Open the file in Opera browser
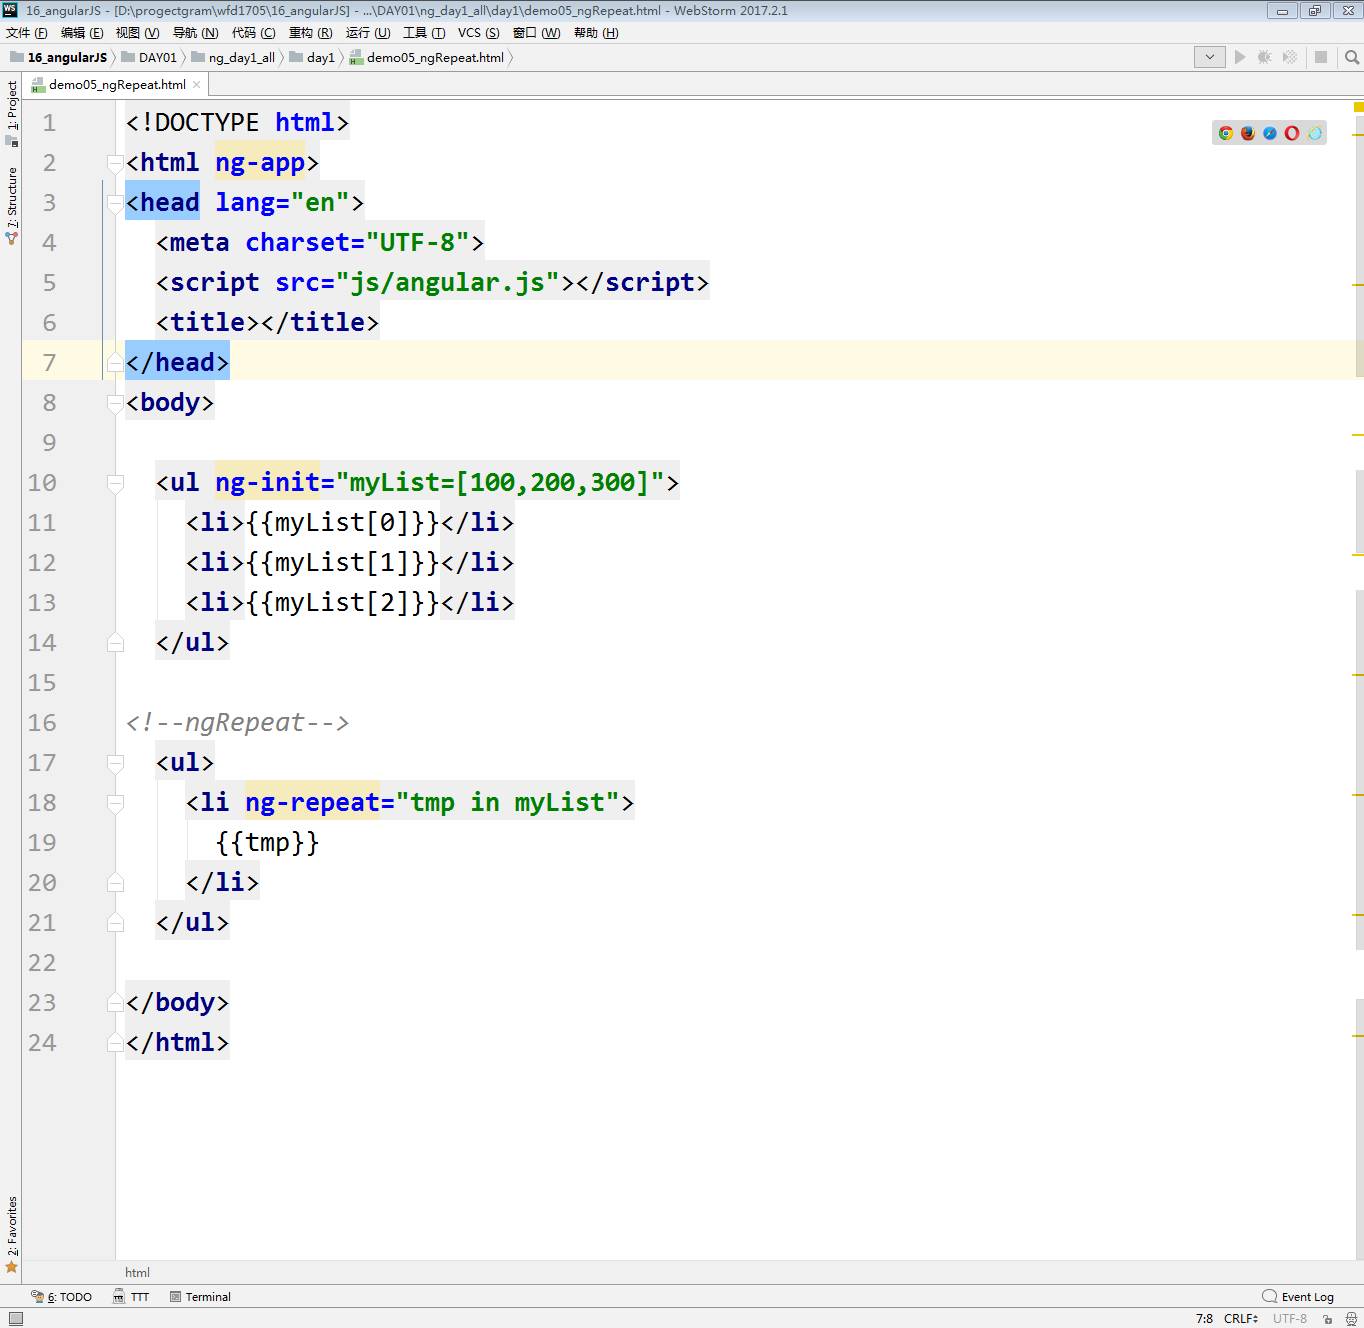Image resolution: width=1364 pixels, height=1328 pixels. (x=1292, y=133)
